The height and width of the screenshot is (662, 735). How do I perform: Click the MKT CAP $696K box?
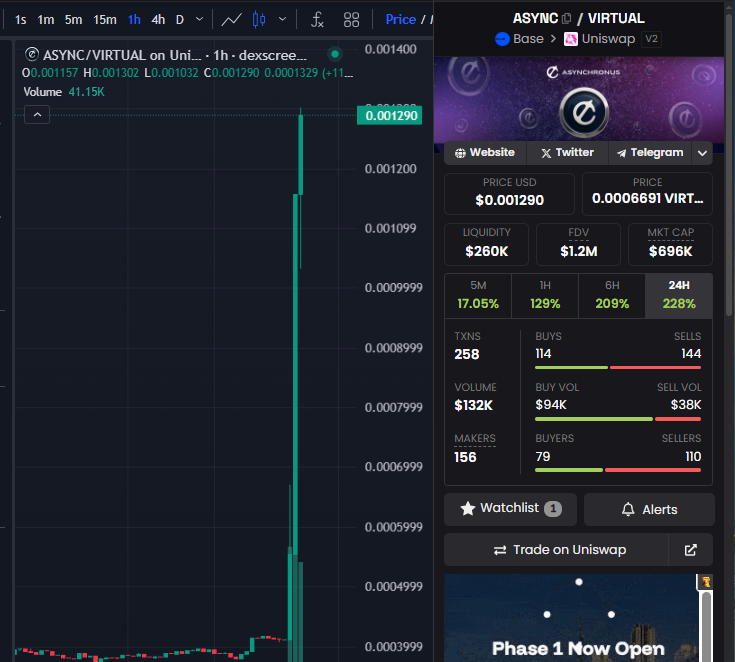click(670, 244)
